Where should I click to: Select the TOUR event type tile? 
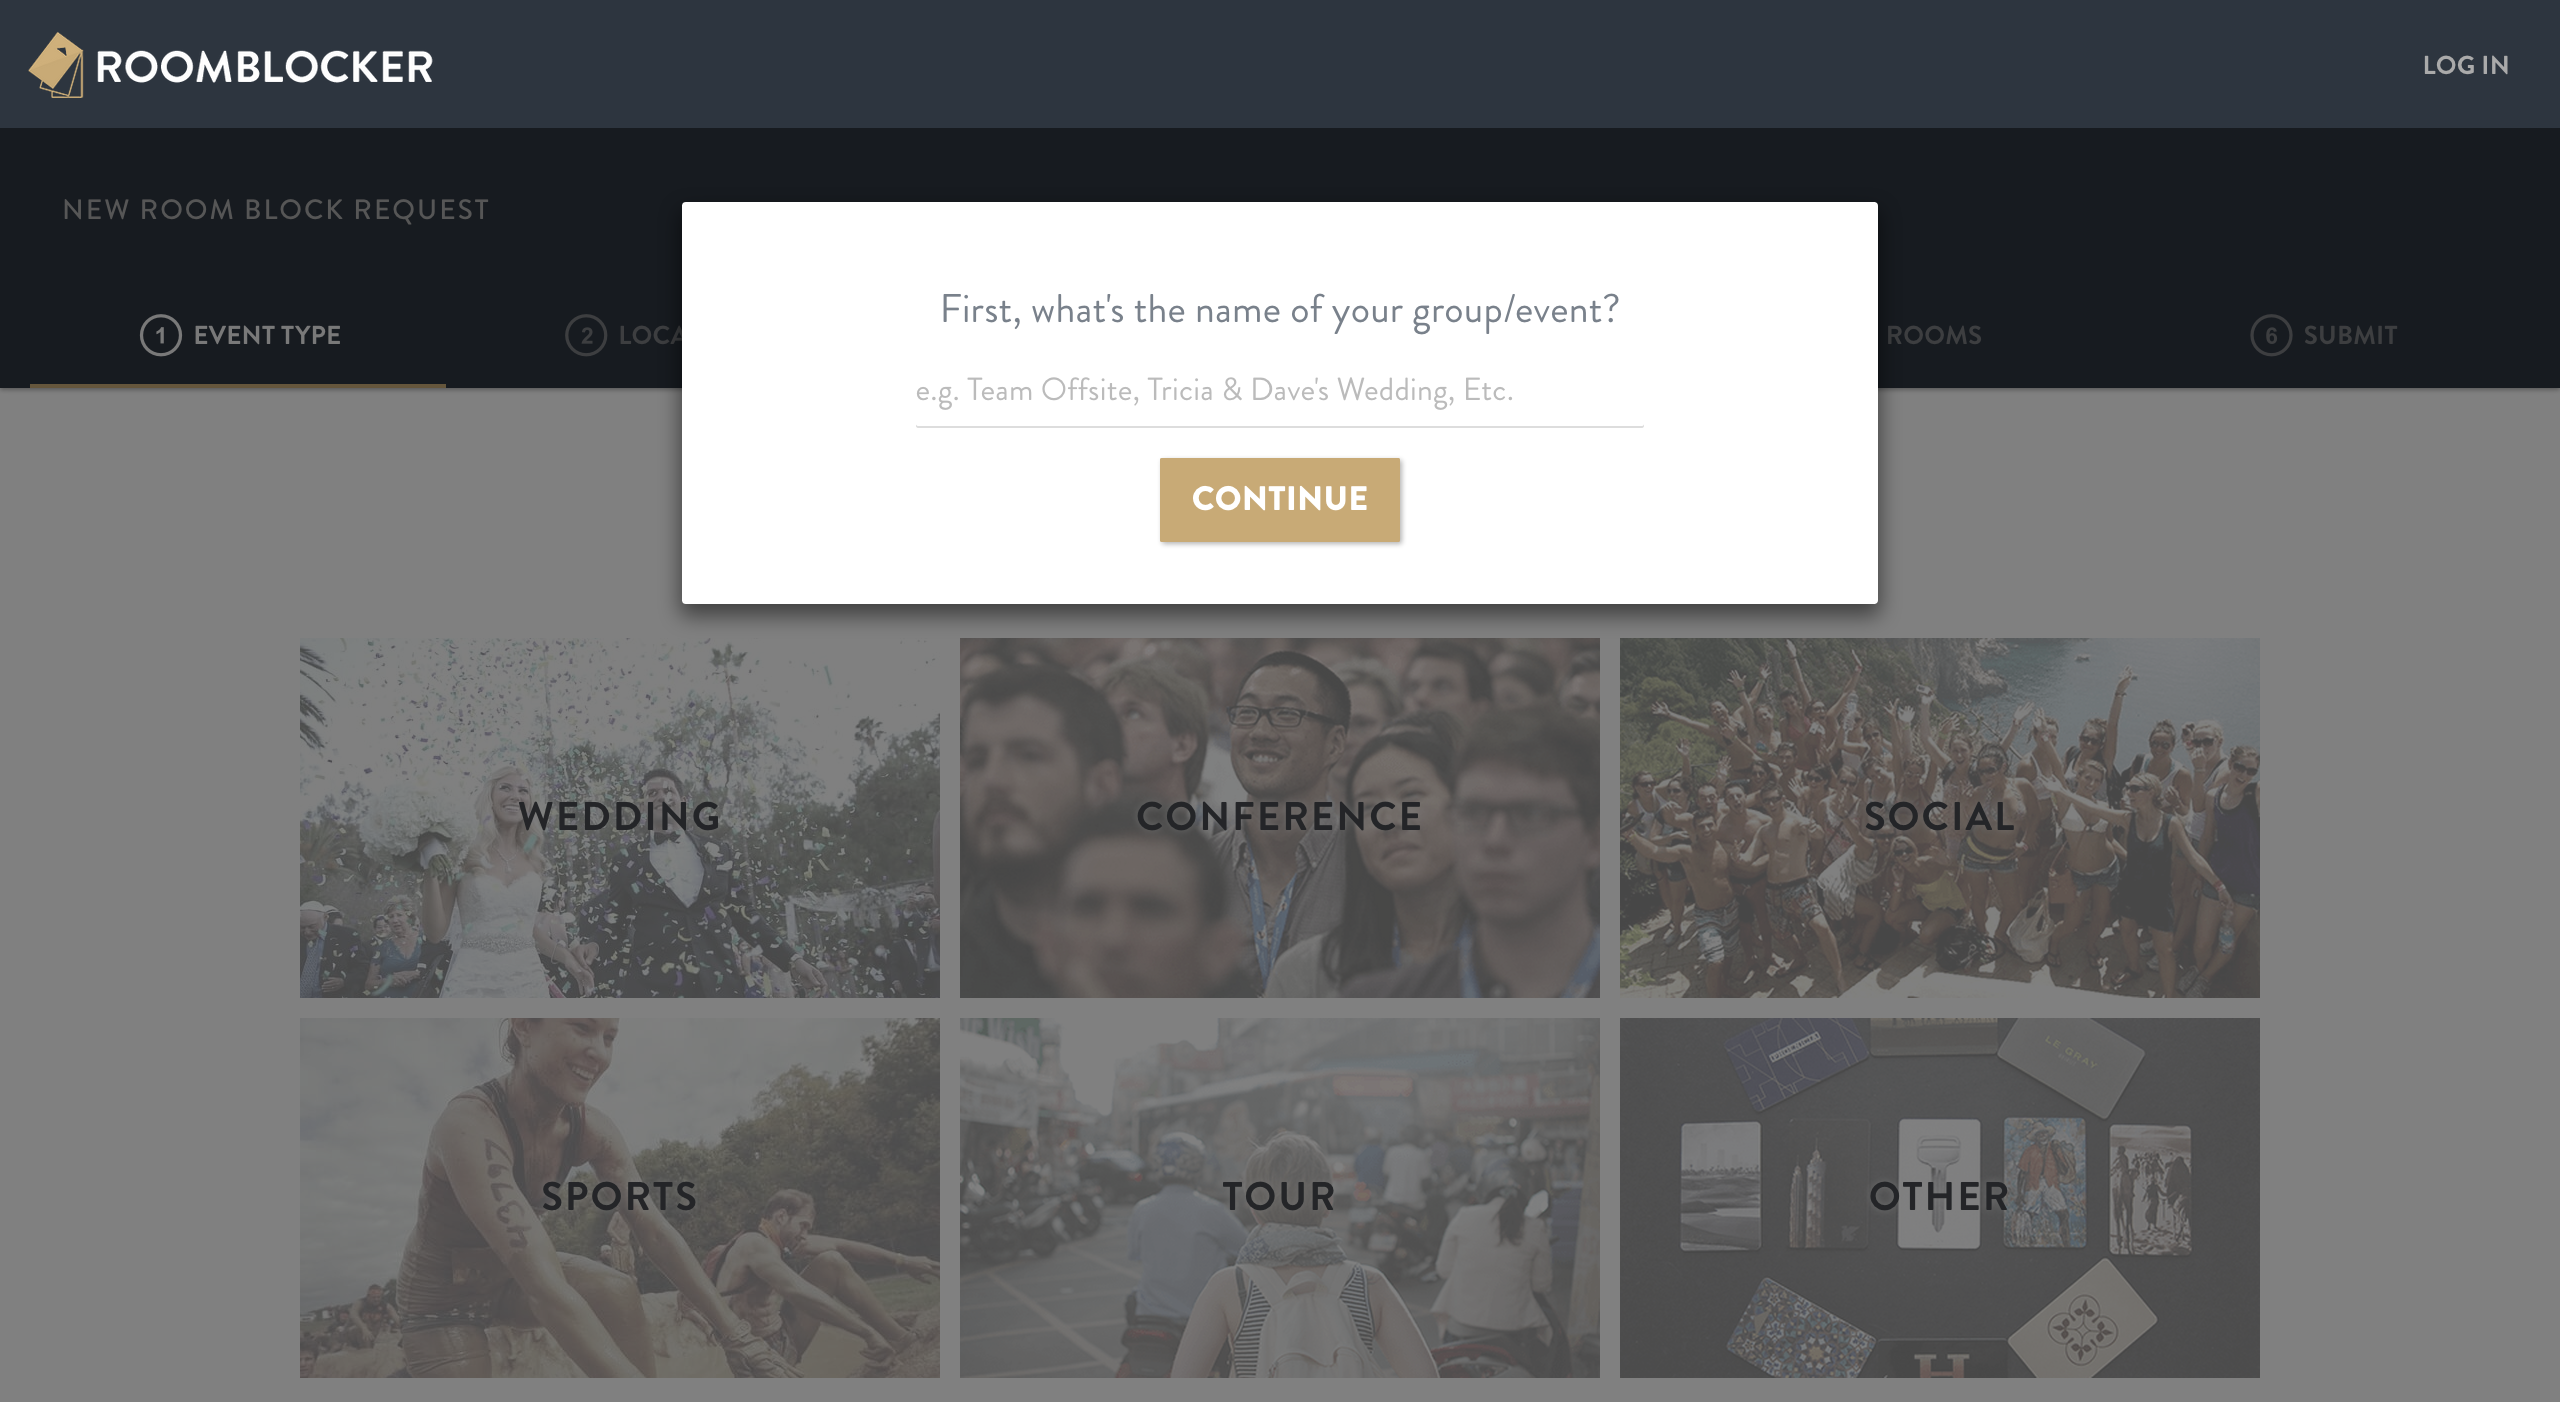point(1280,1198)
